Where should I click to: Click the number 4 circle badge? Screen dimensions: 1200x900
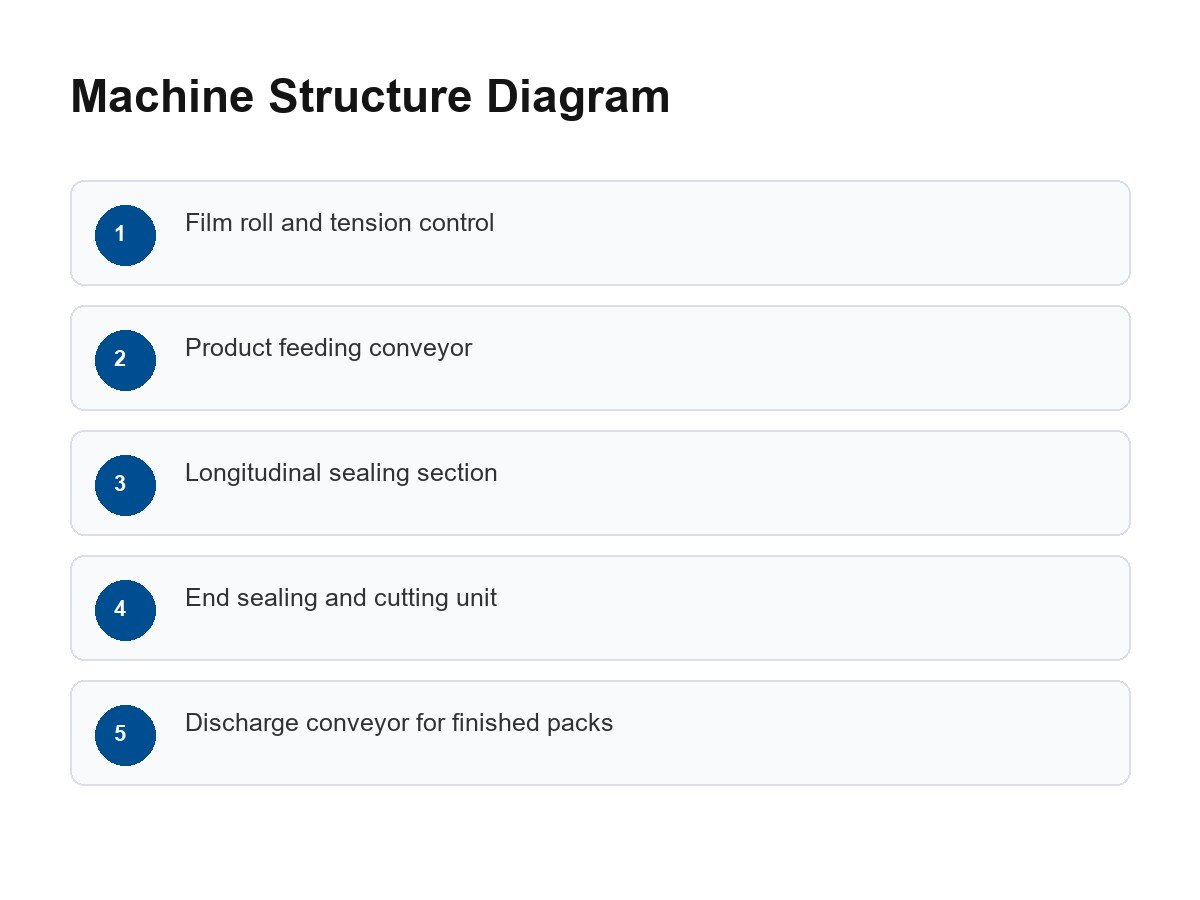125,610
